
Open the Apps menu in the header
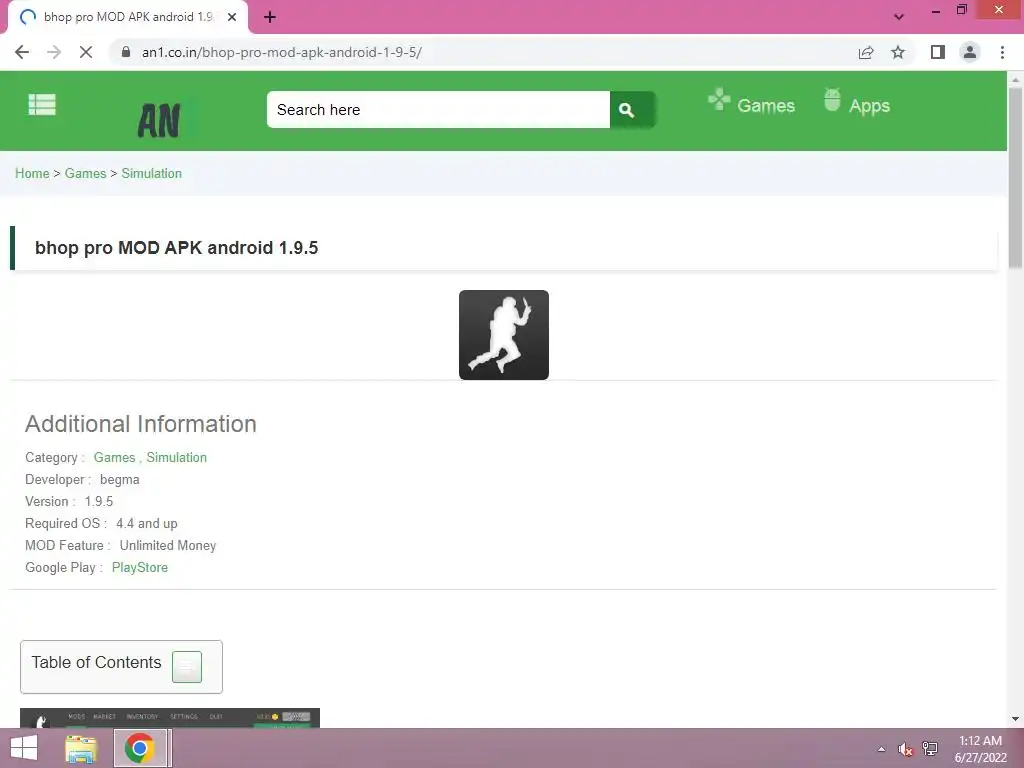click(869, 106)
